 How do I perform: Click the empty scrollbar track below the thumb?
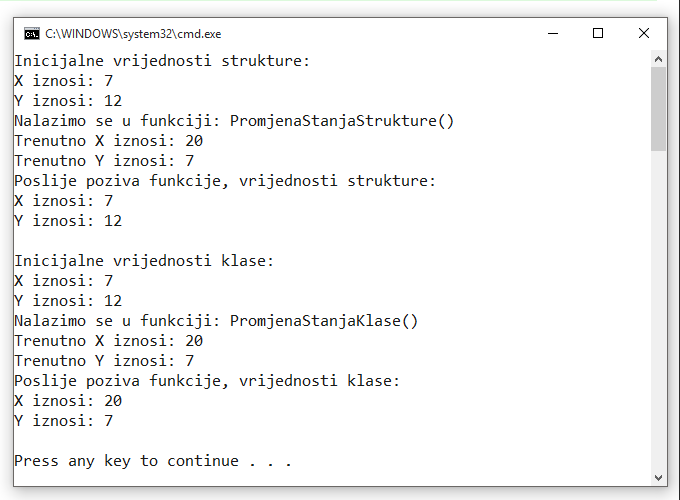[x=658, y=310]
